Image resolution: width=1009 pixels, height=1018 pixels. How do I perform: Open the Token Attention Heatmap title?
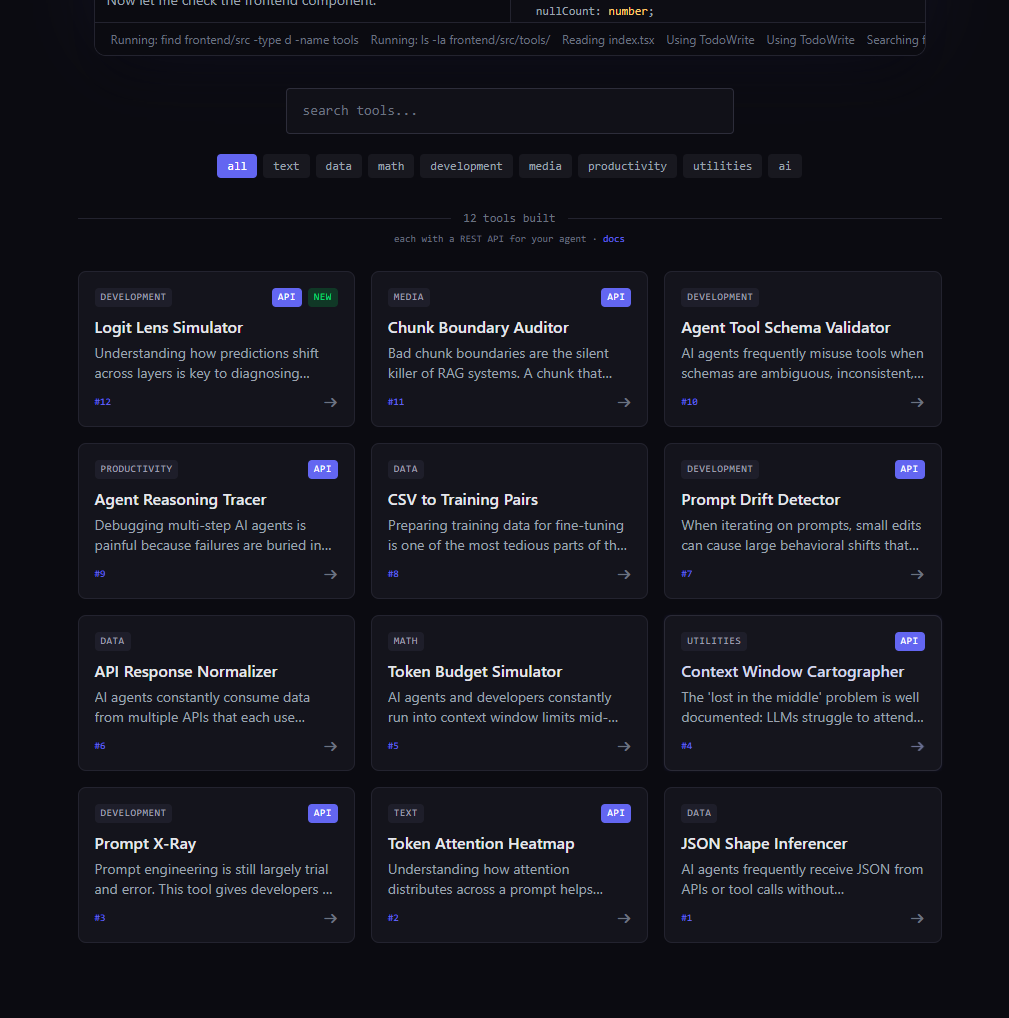(481, 844)
